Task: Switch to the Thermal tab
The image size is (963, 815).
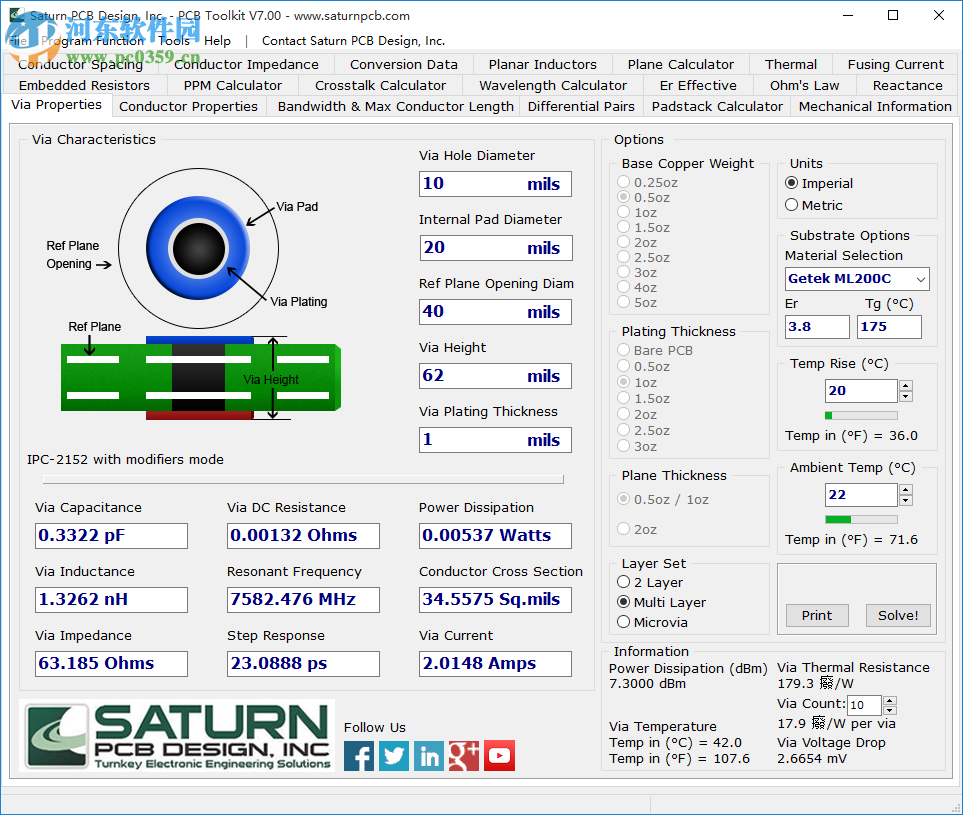Action: pos(789,64)
